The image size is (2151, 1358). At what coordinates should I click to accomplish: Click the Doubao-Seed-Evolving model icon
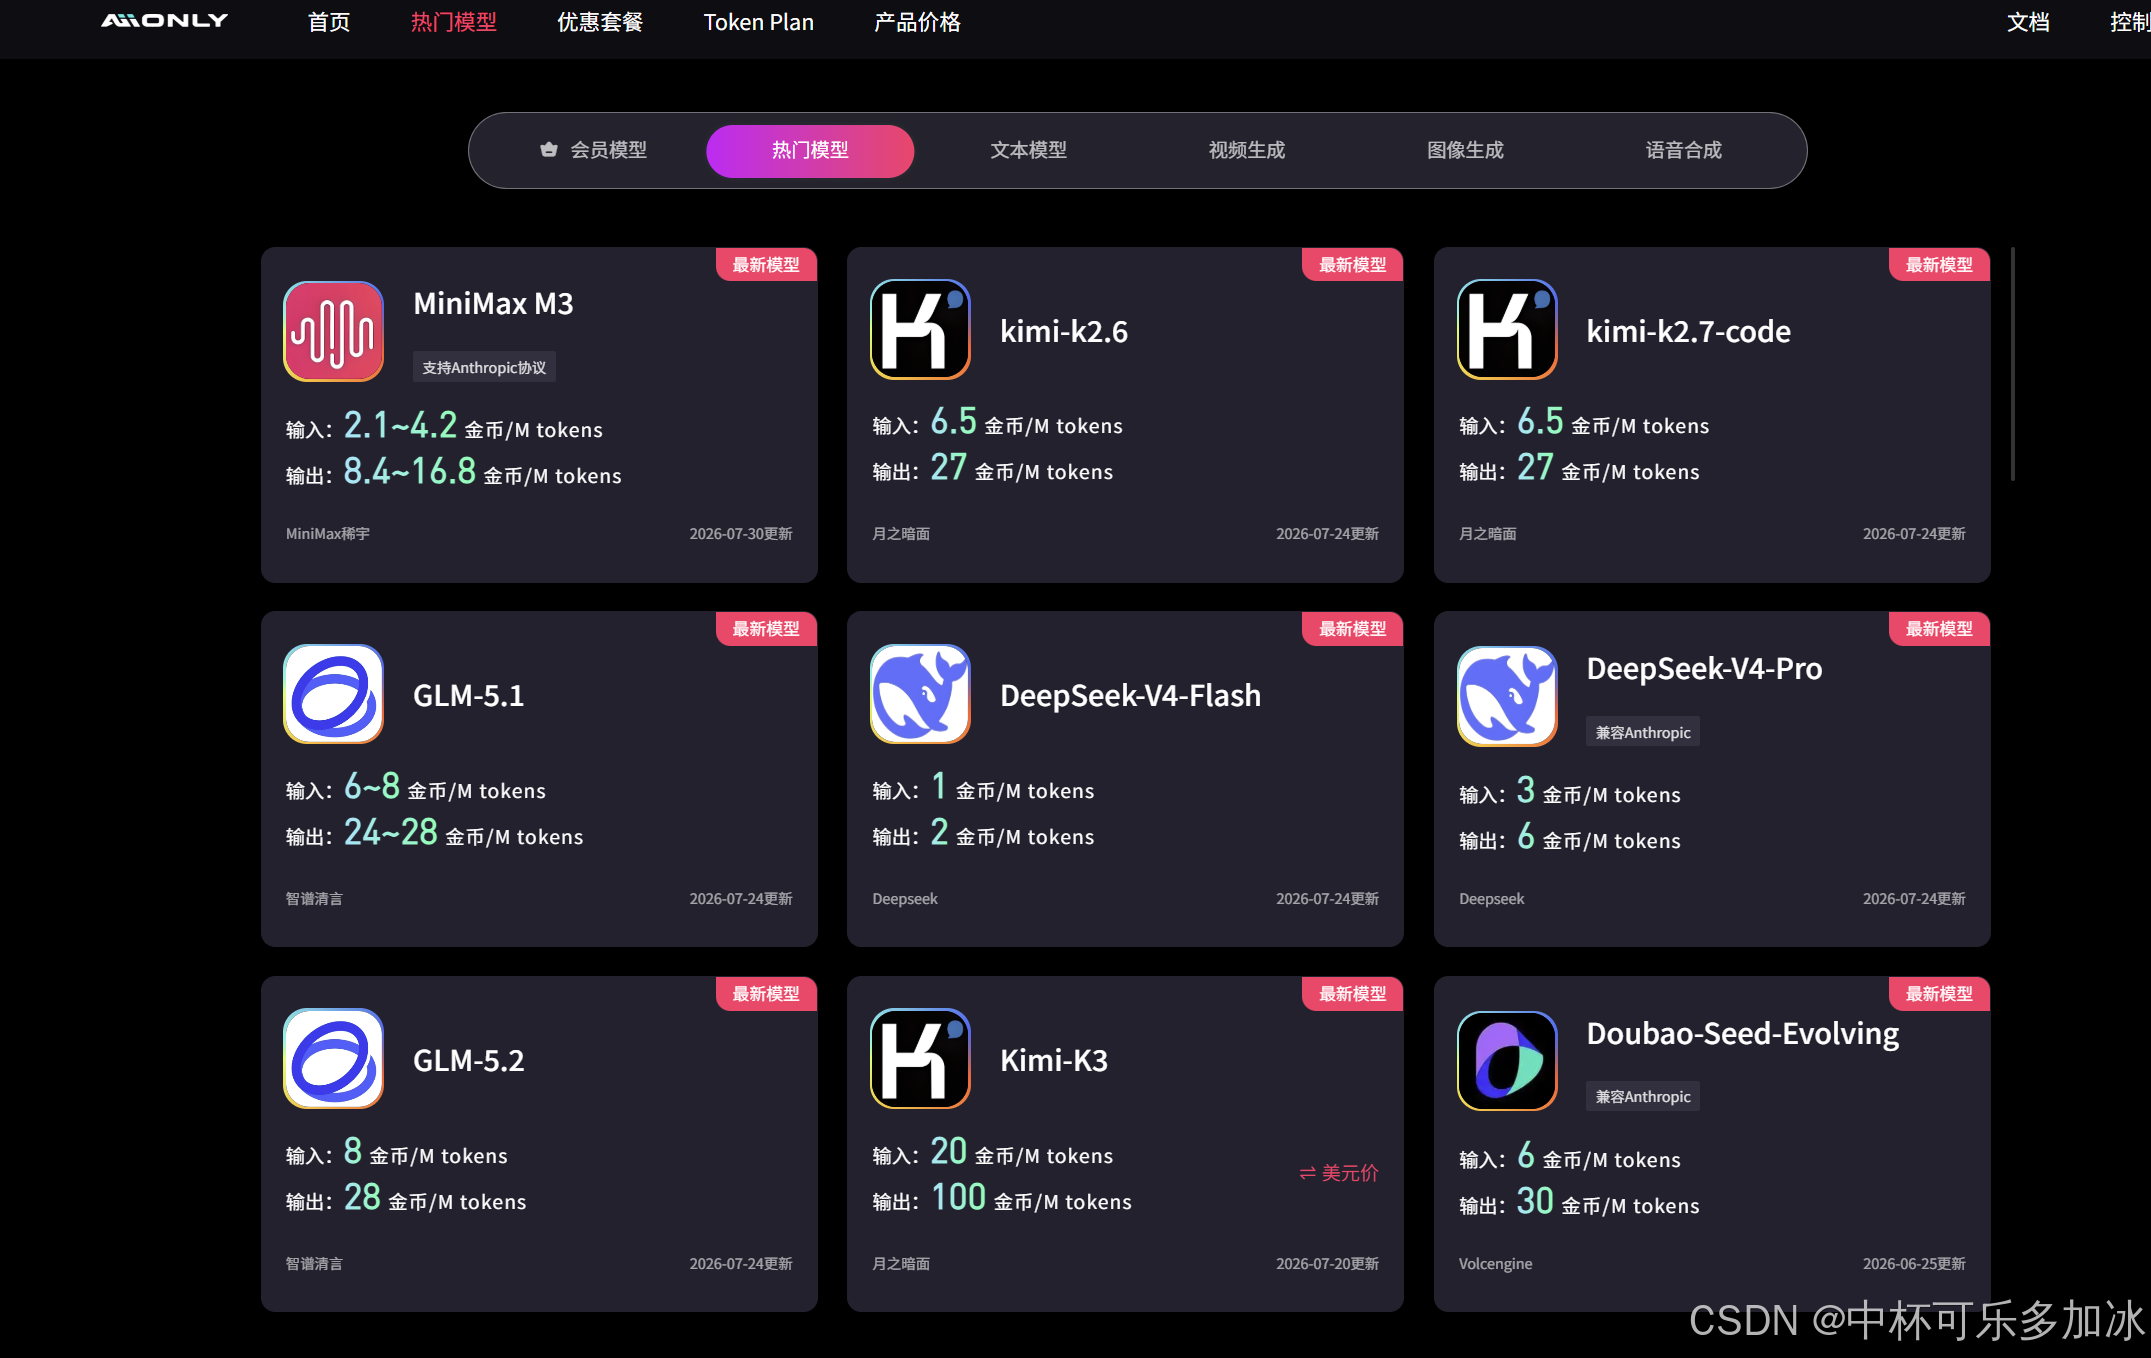(x=1507, y=1061)
